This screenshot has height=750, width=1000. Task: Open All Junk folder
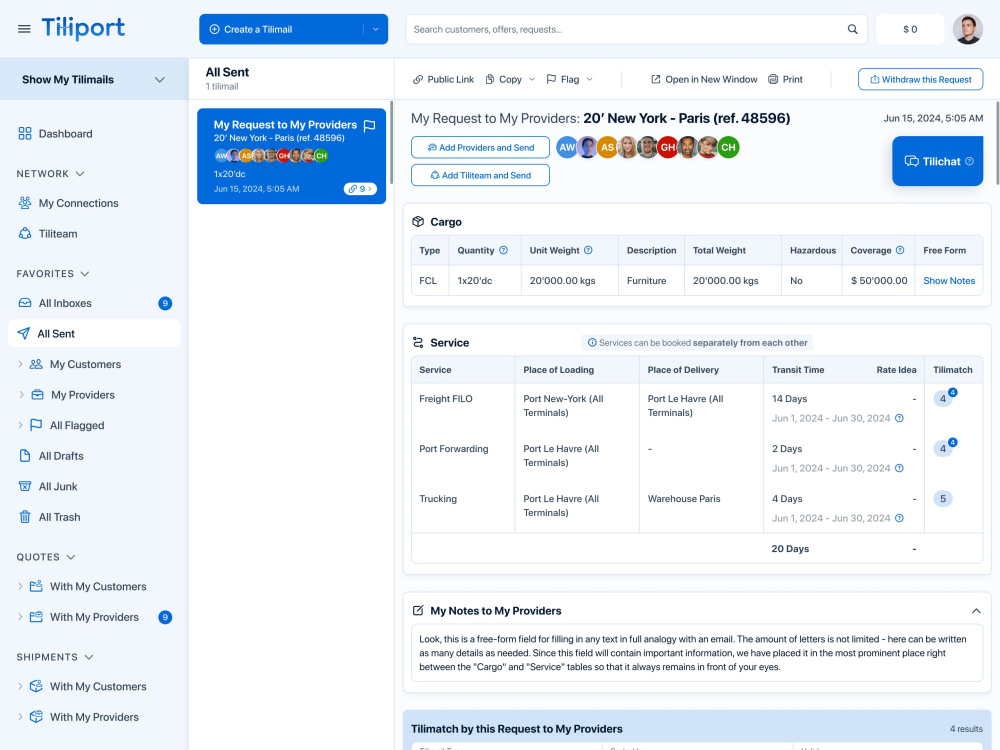pos(48,487)
